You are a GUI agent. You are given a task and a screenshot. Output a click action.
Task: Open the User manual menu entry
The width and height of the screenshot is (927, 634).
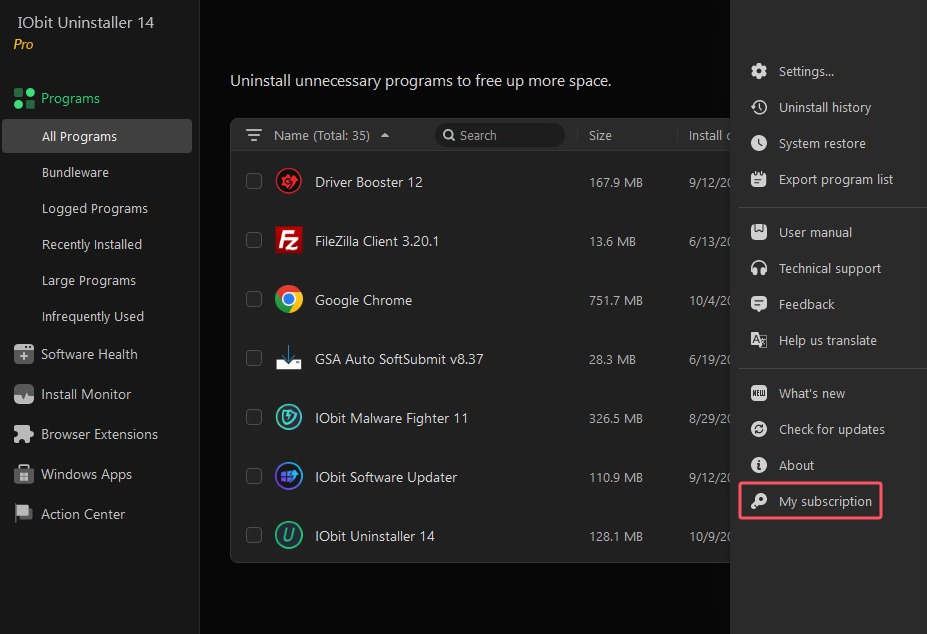point(815,232)
